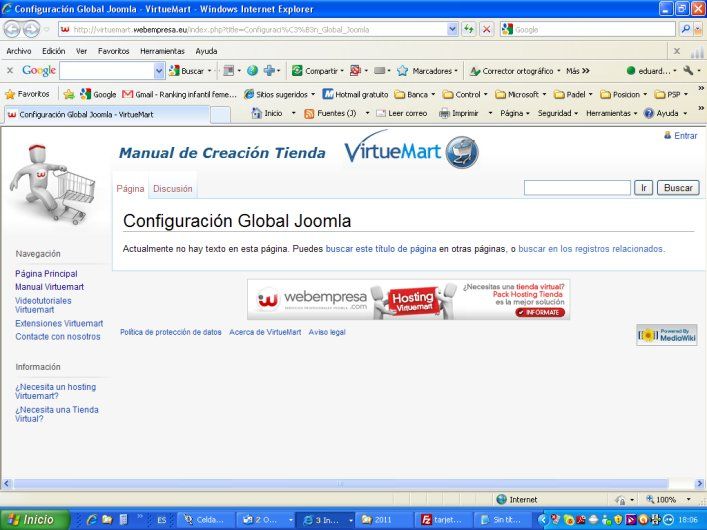Click the red Stop loading icon
This screenshot has height=530, width=707.
coord(487,30)
